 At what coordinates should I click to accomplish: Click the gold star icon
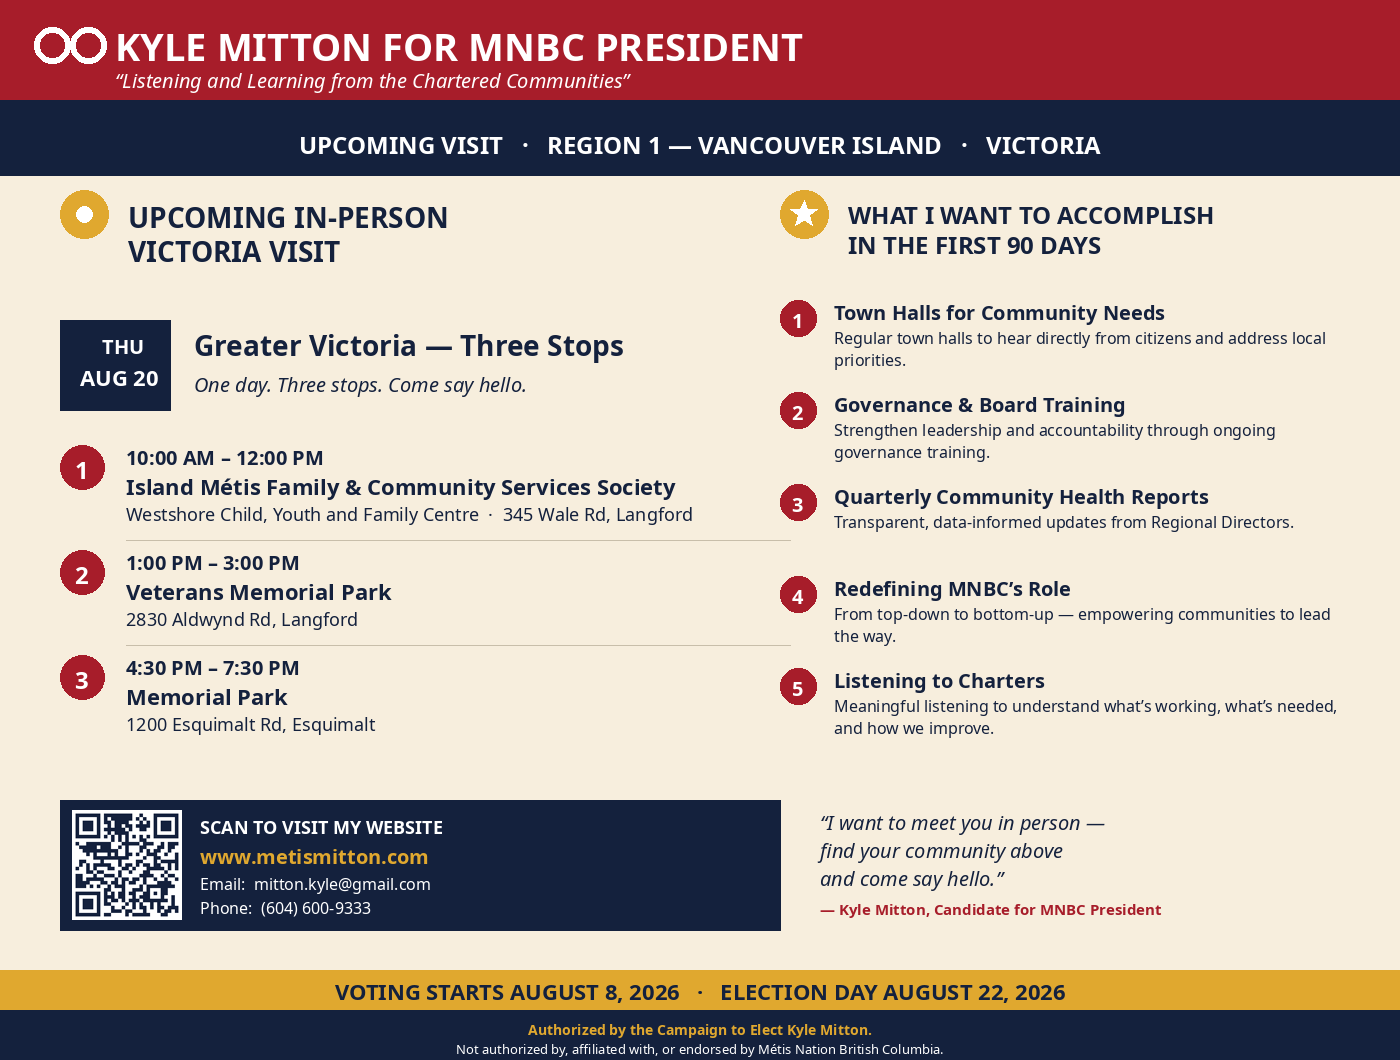[804, 214]
